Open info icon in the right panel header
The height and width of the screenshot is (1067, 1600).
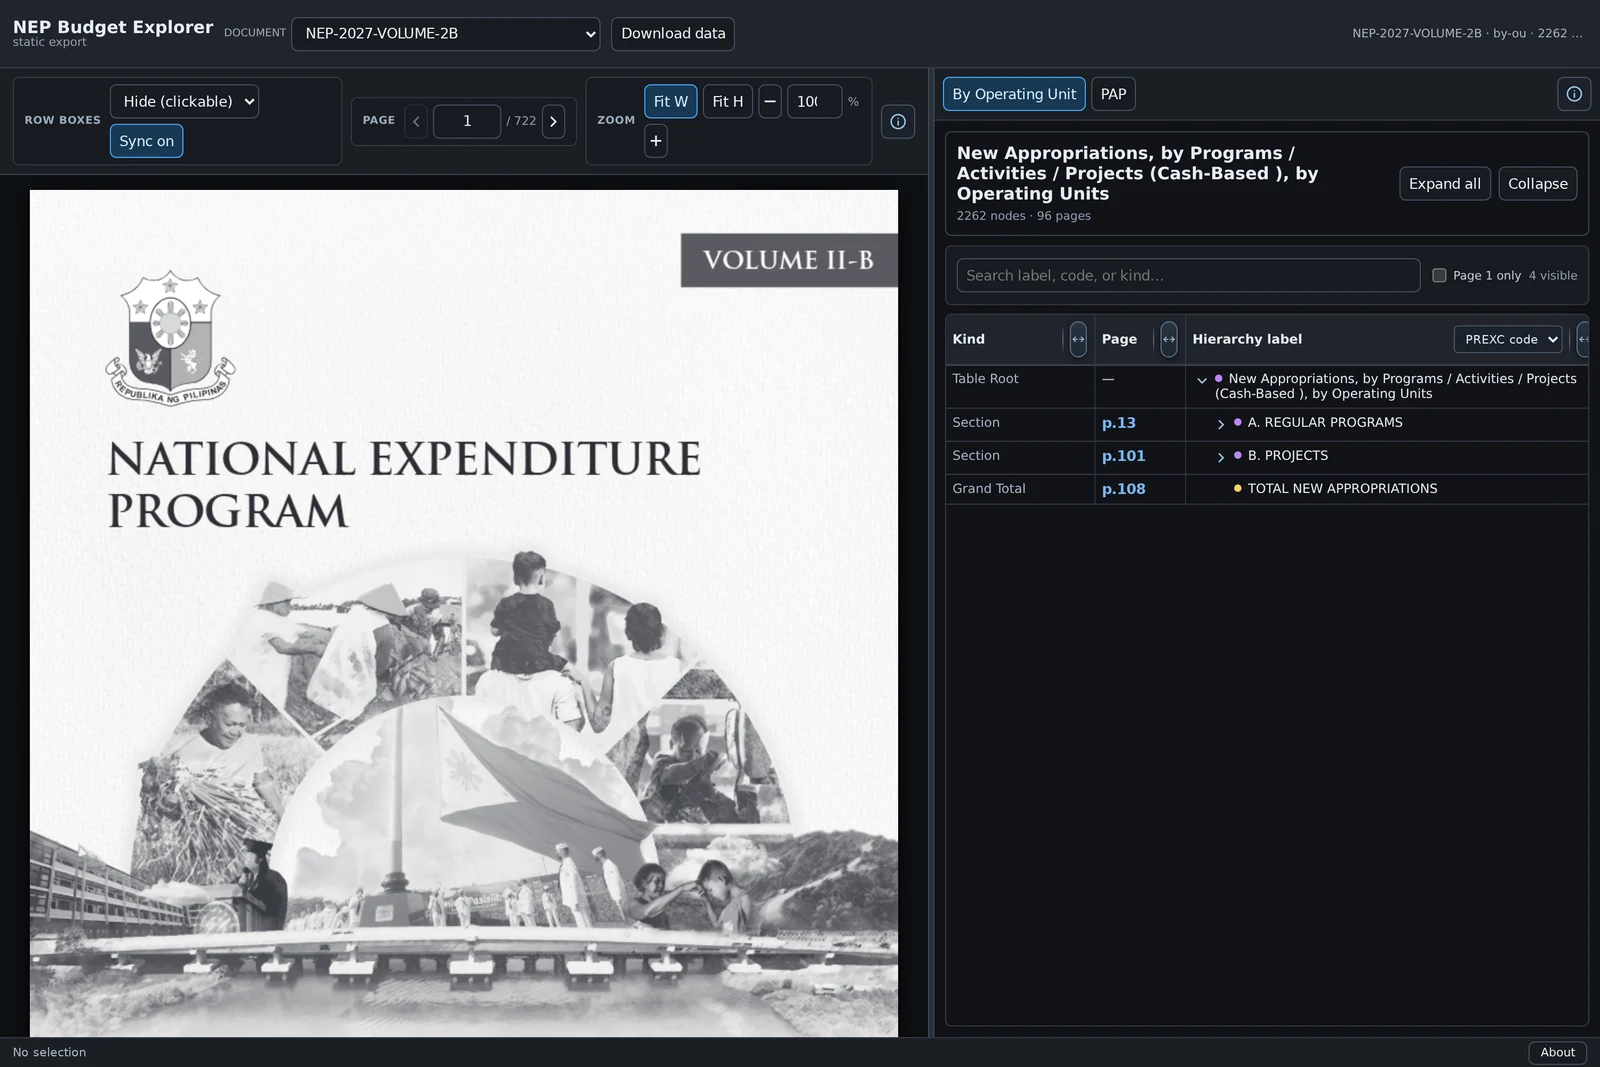tap(1574, 94)
